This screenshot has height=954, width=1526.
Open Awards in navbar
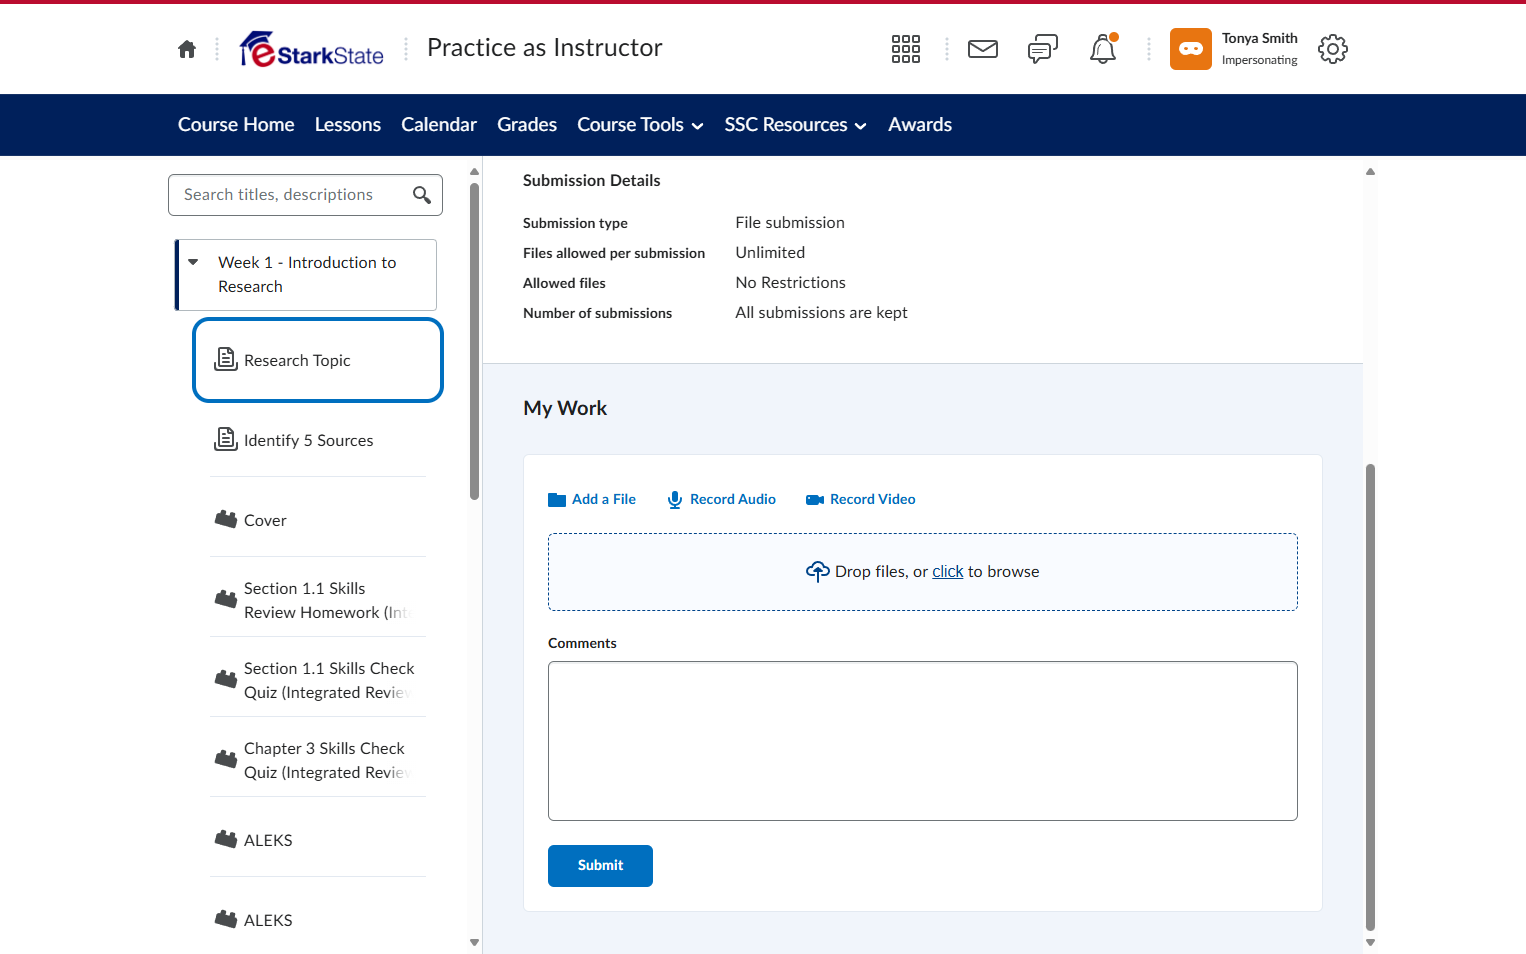tap(920, 125)
